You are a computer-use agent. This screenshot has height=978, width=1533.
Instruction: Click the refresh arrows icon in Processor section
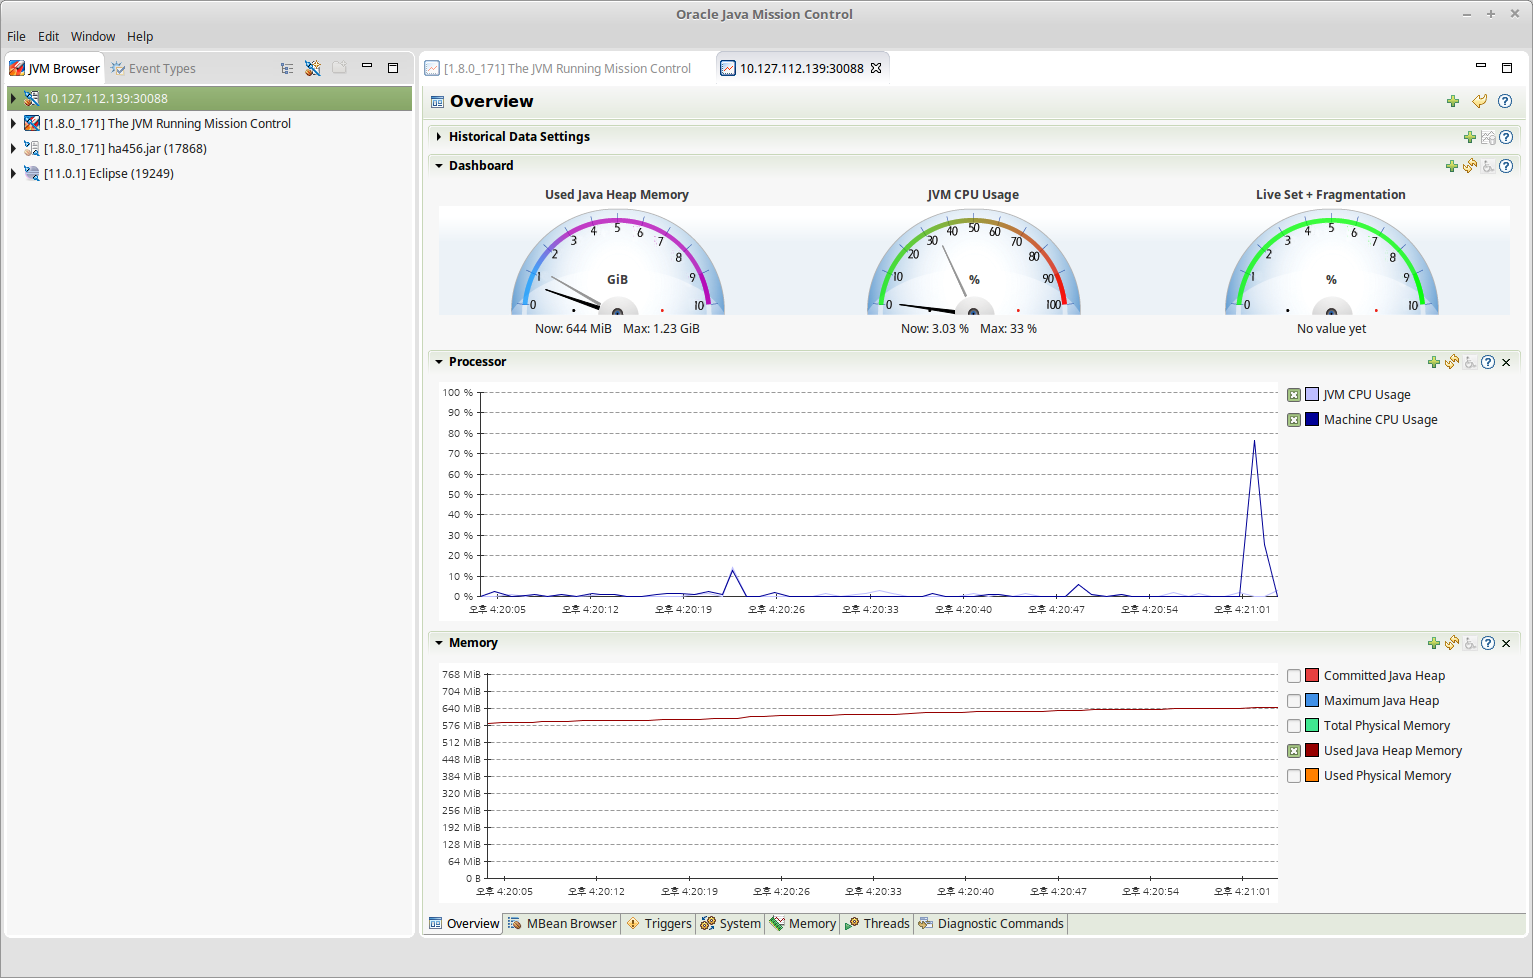(1452, 362)
